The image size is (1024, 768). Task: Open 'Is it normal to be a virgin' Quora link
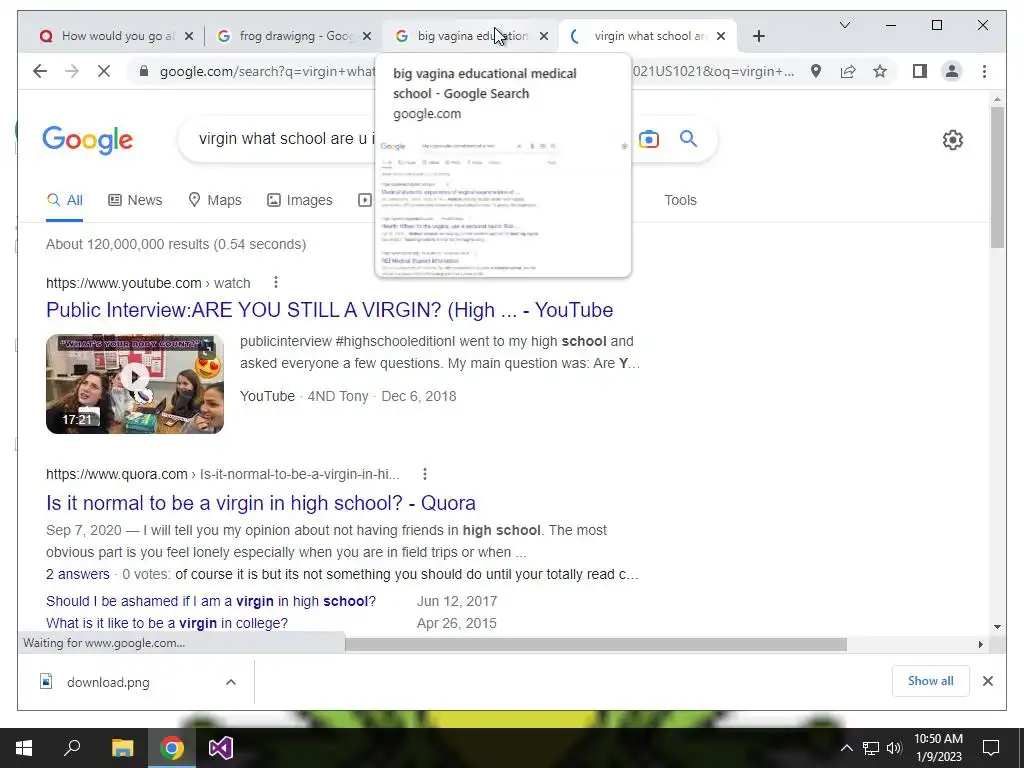click(261, 503)
